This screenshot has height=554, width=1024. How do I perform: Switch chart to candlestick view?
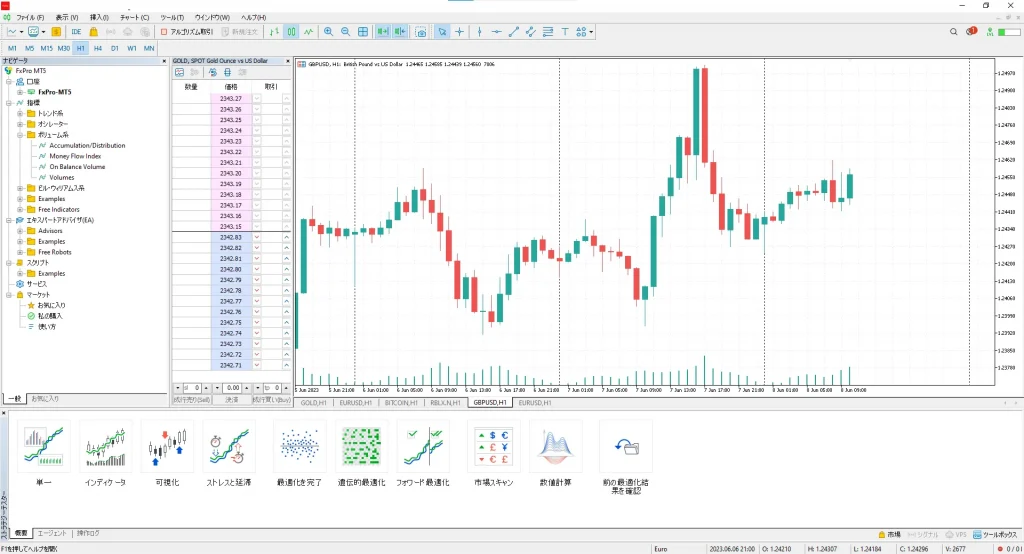(291, 31)
